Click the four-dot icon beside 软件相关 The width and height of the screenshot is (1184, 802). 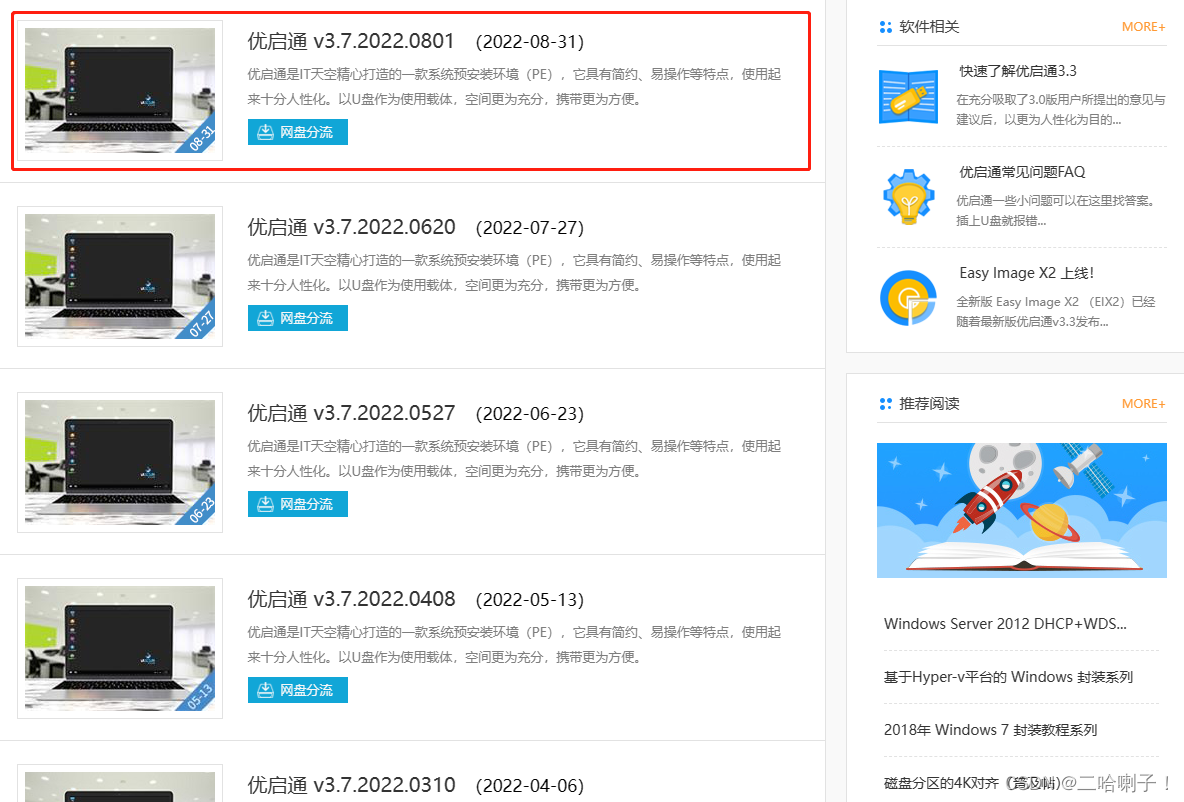[886, 27]
